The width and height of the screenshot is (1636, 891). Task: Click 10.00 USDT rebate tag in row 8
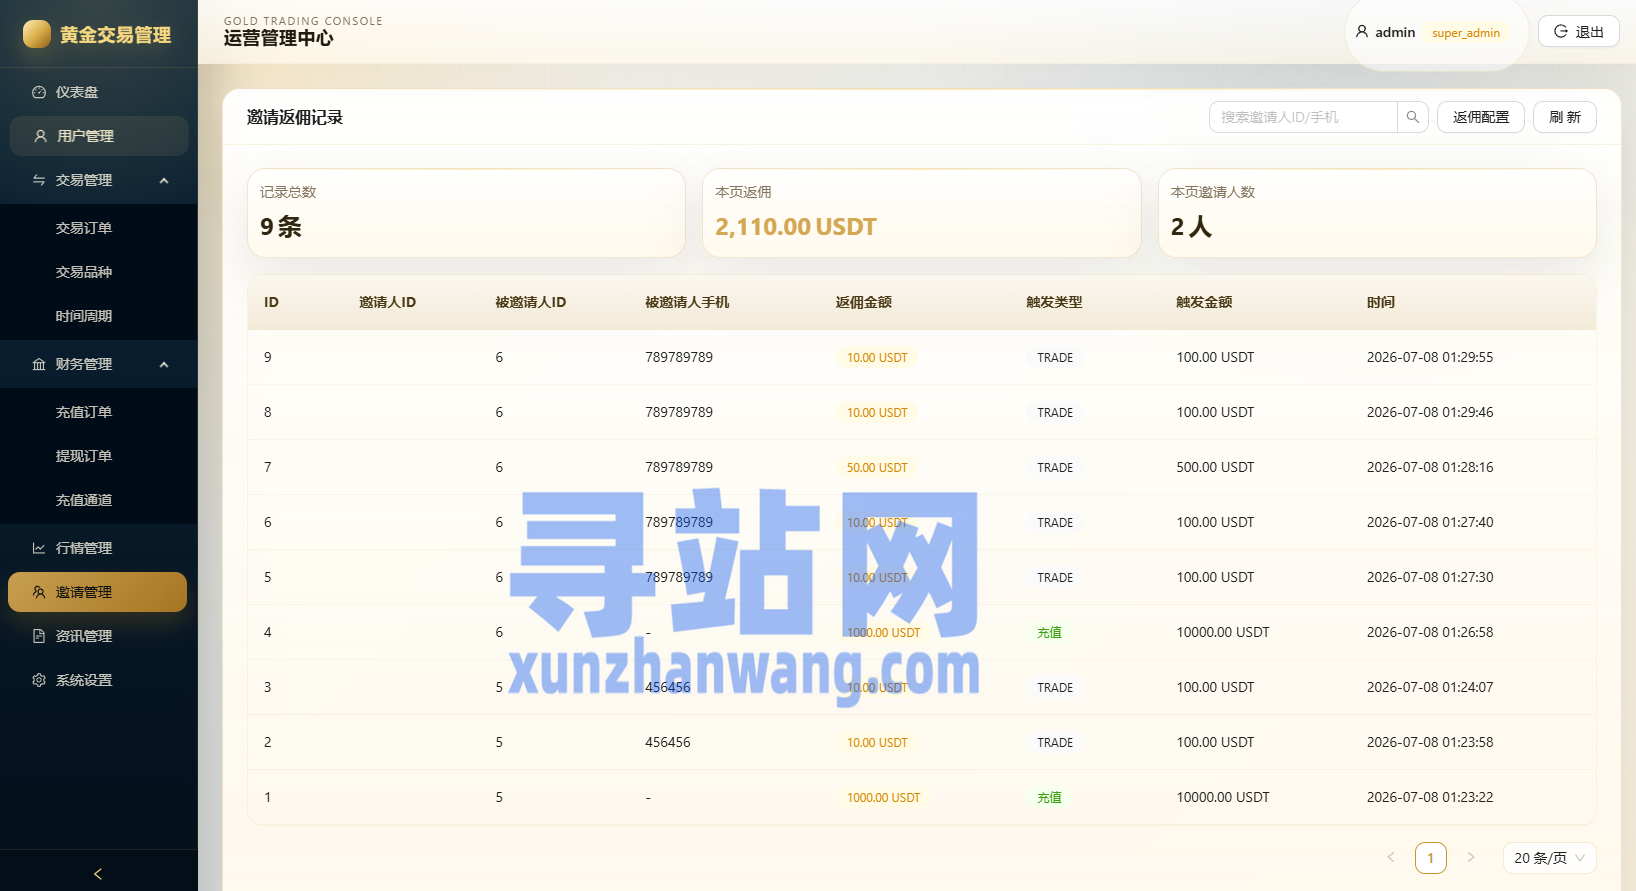(877, 413)
